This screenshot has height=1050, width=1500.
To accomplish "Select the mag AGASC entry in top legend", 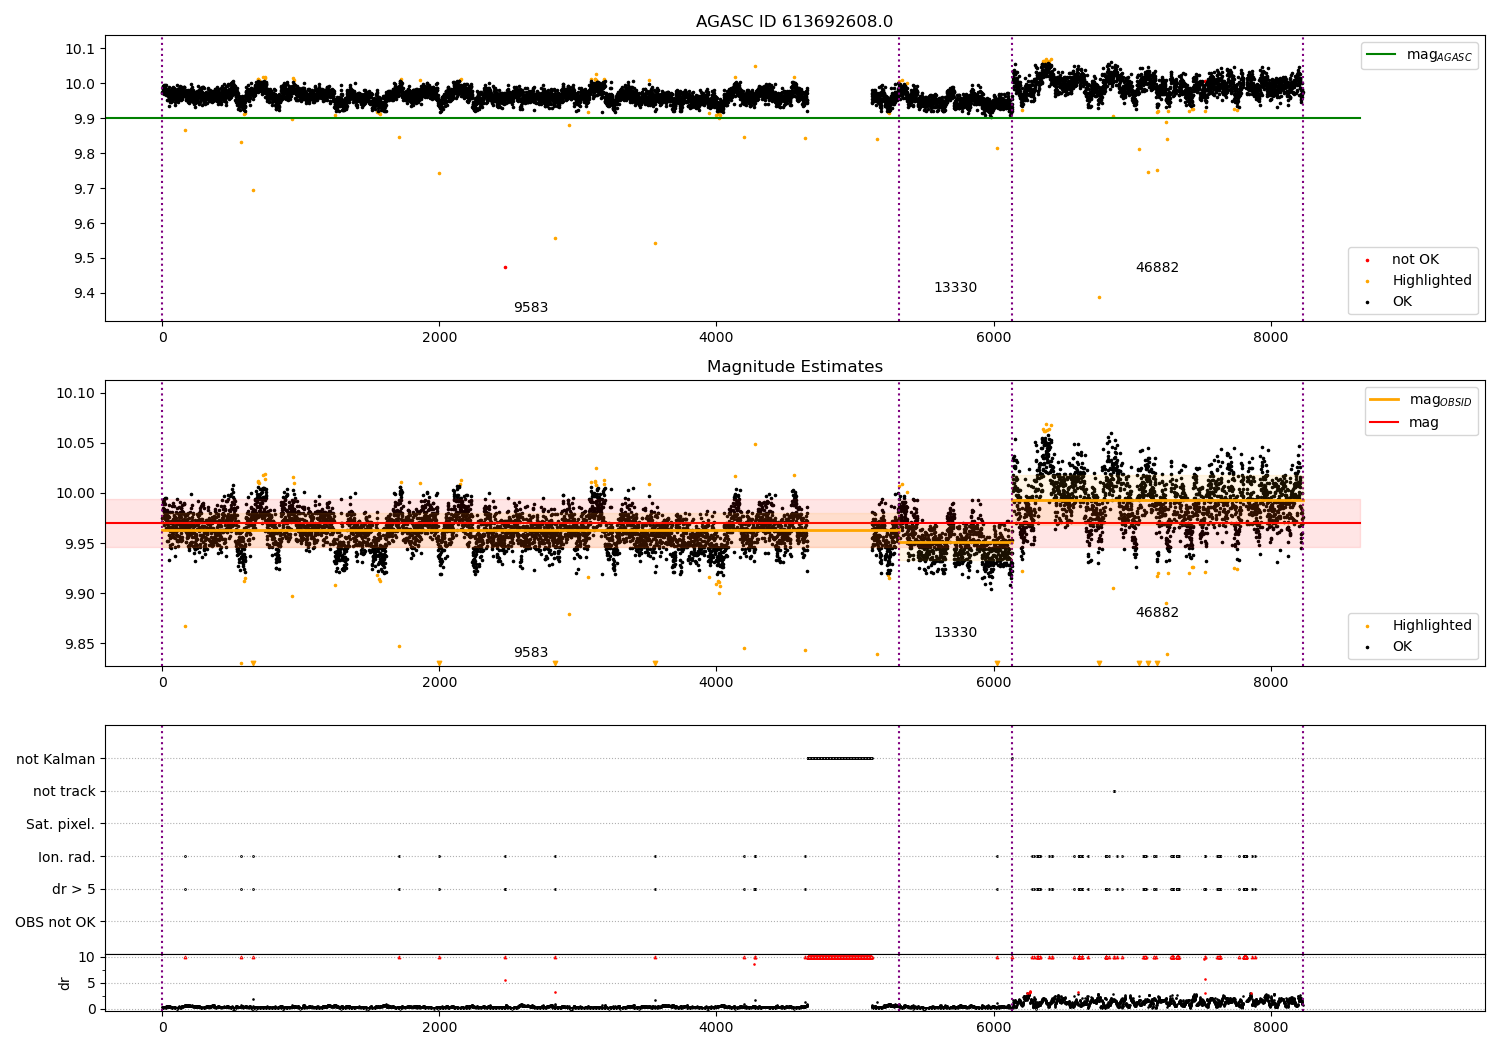I will pos(1419,55).
